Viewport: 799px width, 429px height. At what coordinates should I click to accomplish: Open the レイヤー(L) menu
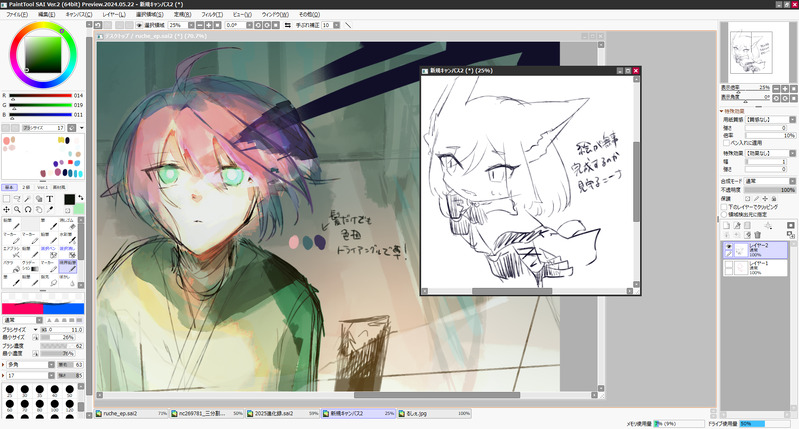pos(114,15)
